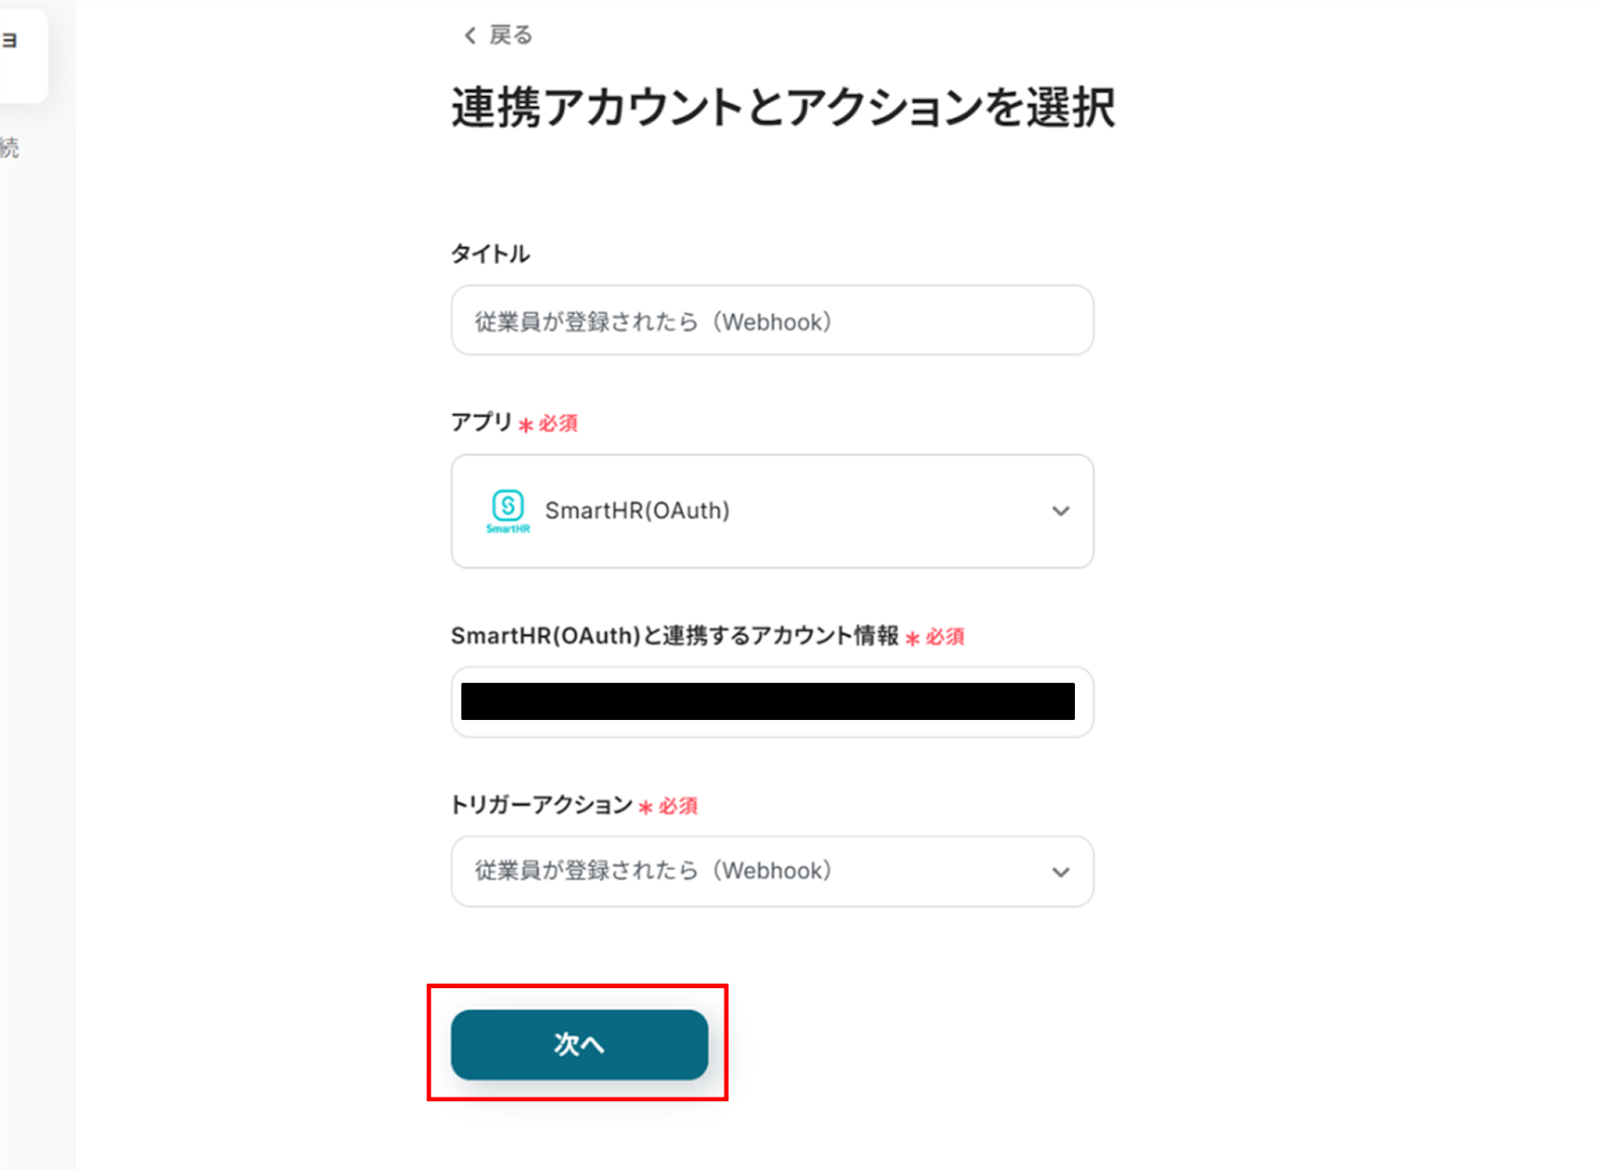Click the トリガーアクション field label
This screenshot has height=1170, width=1600.
coord(541,805)
